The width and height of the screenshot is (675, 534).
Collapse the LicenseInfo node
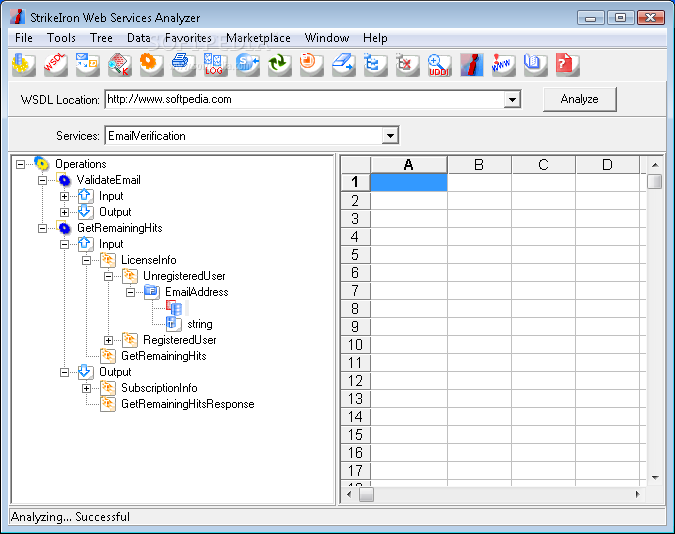click(x=86, y=260)
